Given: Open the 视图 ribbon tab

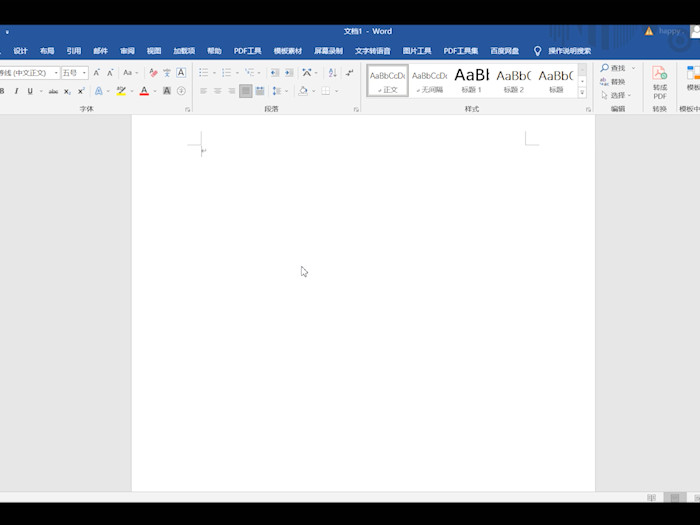Looking at the screenshot, I should tap(154, 51).
